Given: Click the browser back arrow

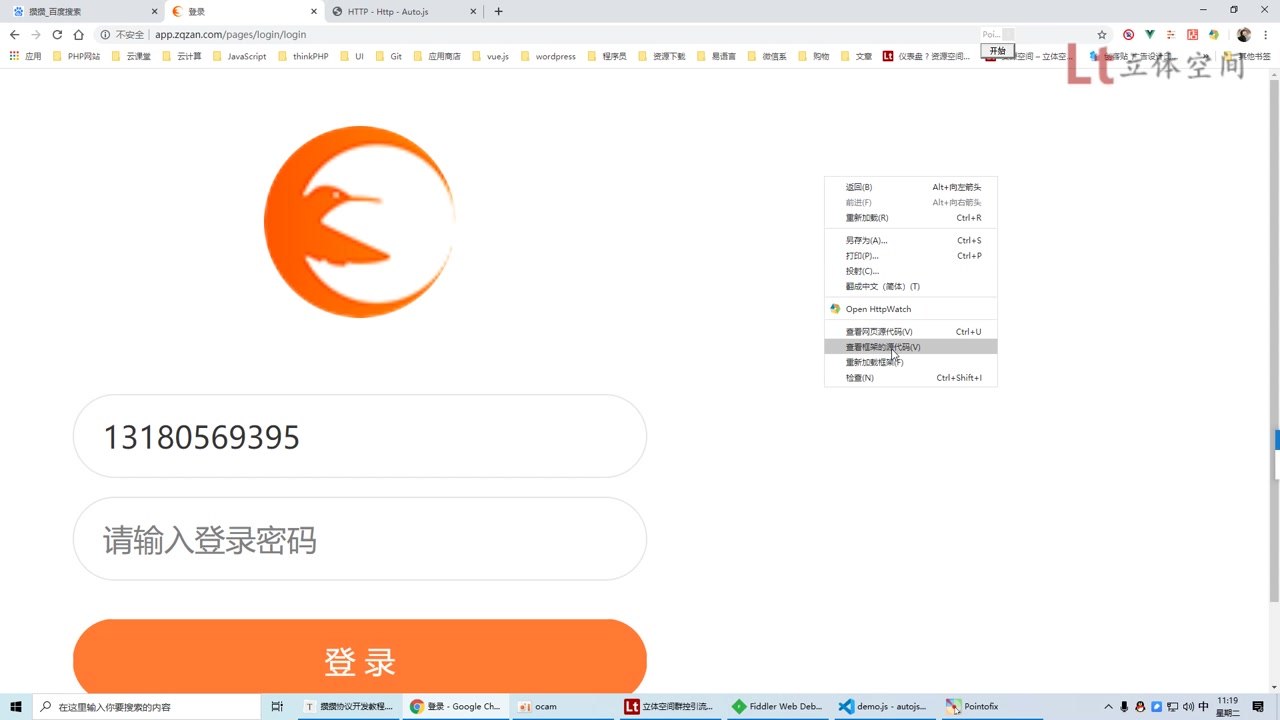Looking at the screenshot, I should pyautogui.click(x=14, y=34).
